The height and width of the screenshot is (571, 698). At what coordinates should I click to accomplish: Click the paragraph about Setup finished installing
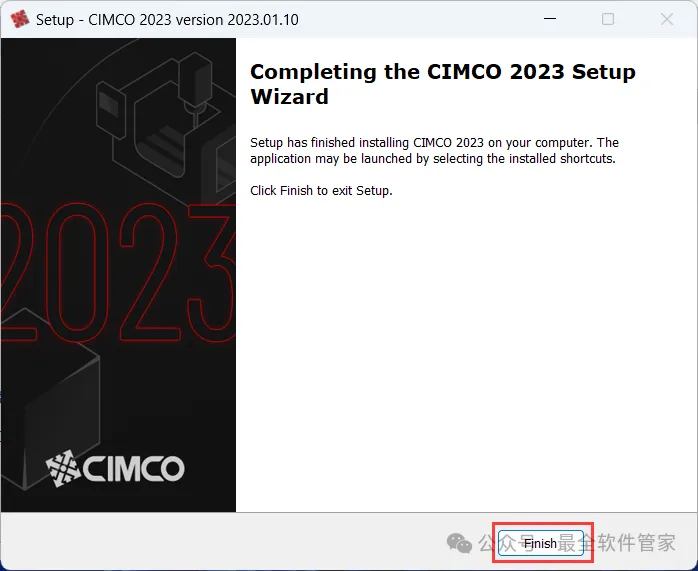(434, 150)
